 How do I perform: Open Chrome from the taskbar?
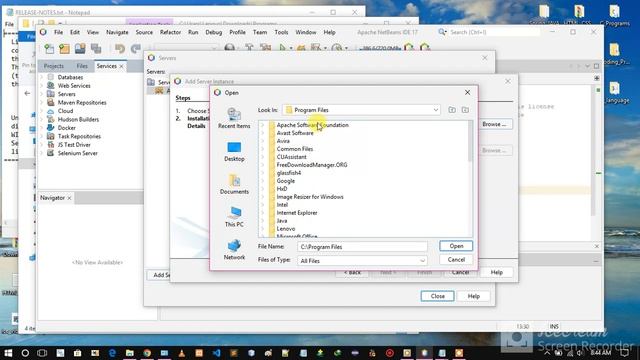[x=147, y=353]
